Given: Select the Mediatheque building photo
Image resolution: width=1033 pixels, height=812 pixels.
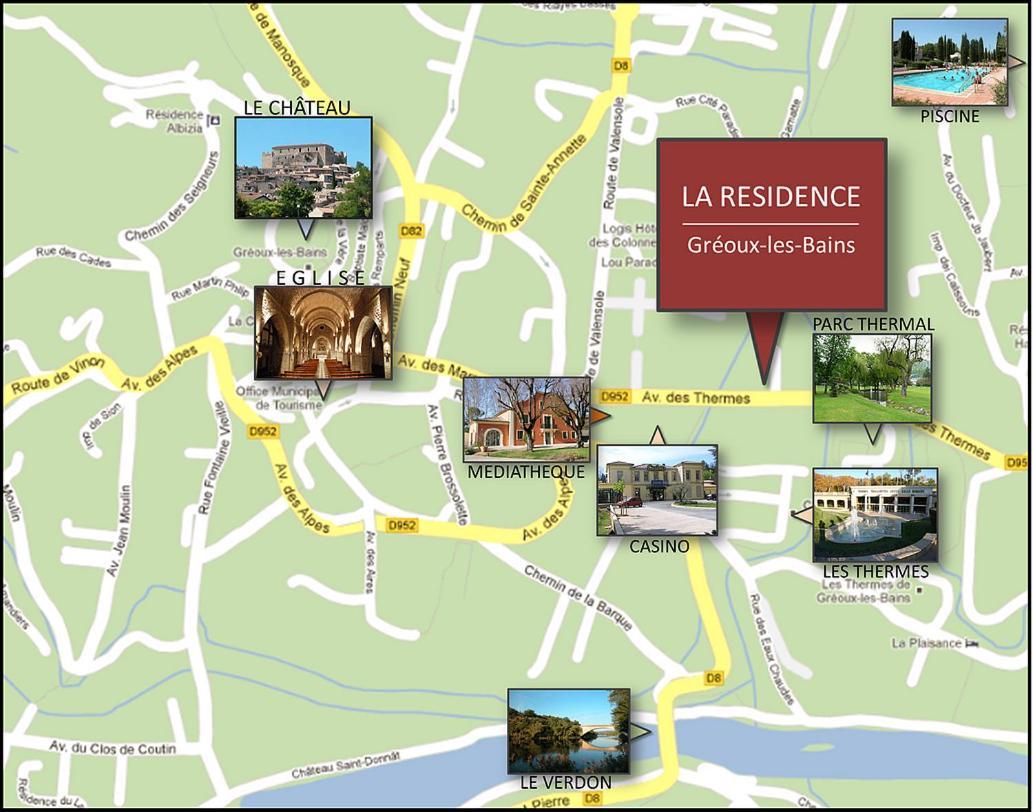Looking at the screenshot, I should tap(526, 418).
